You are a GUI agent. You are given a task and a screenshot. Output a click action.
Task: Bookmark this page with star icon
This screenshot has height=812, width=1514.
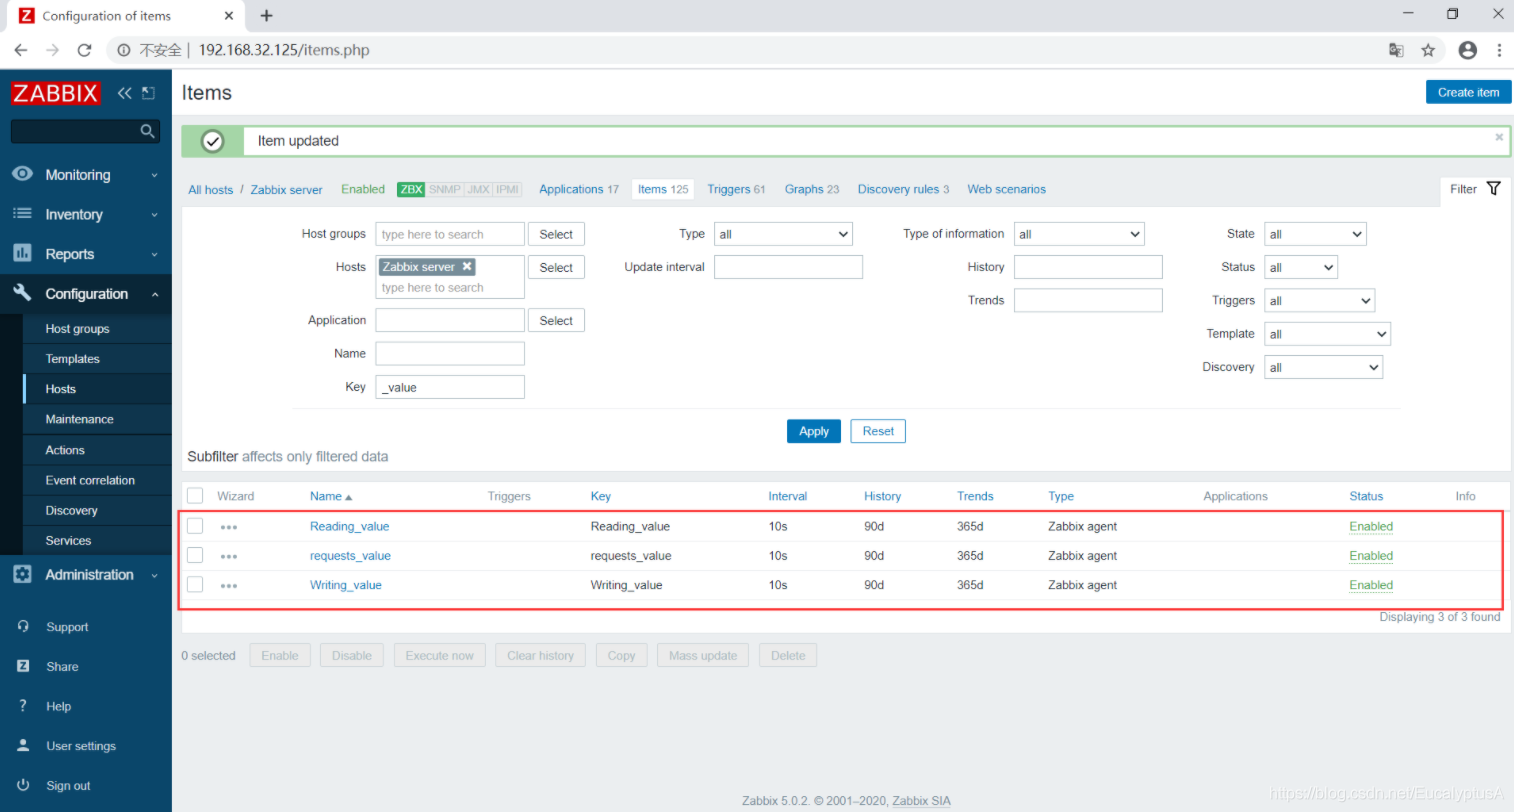coord(1428,50)
